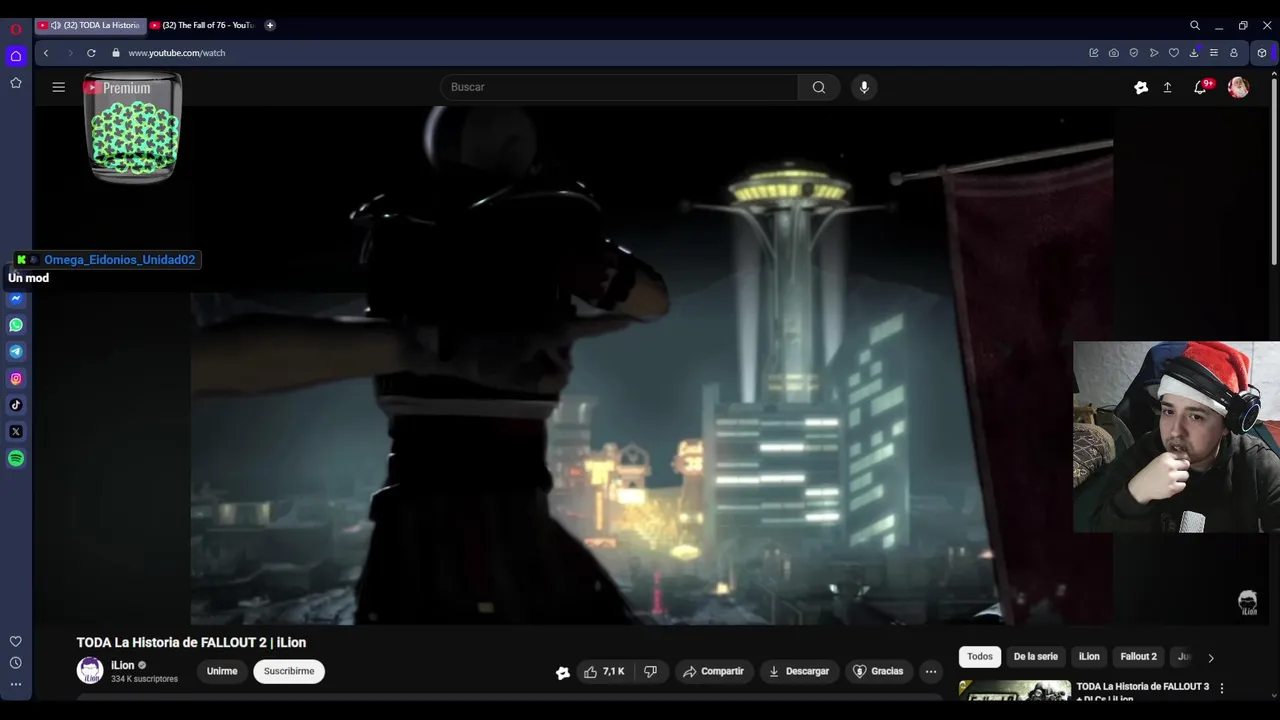Open the browser downloads icon
1280x720 pixels.
pos(1194,53)
